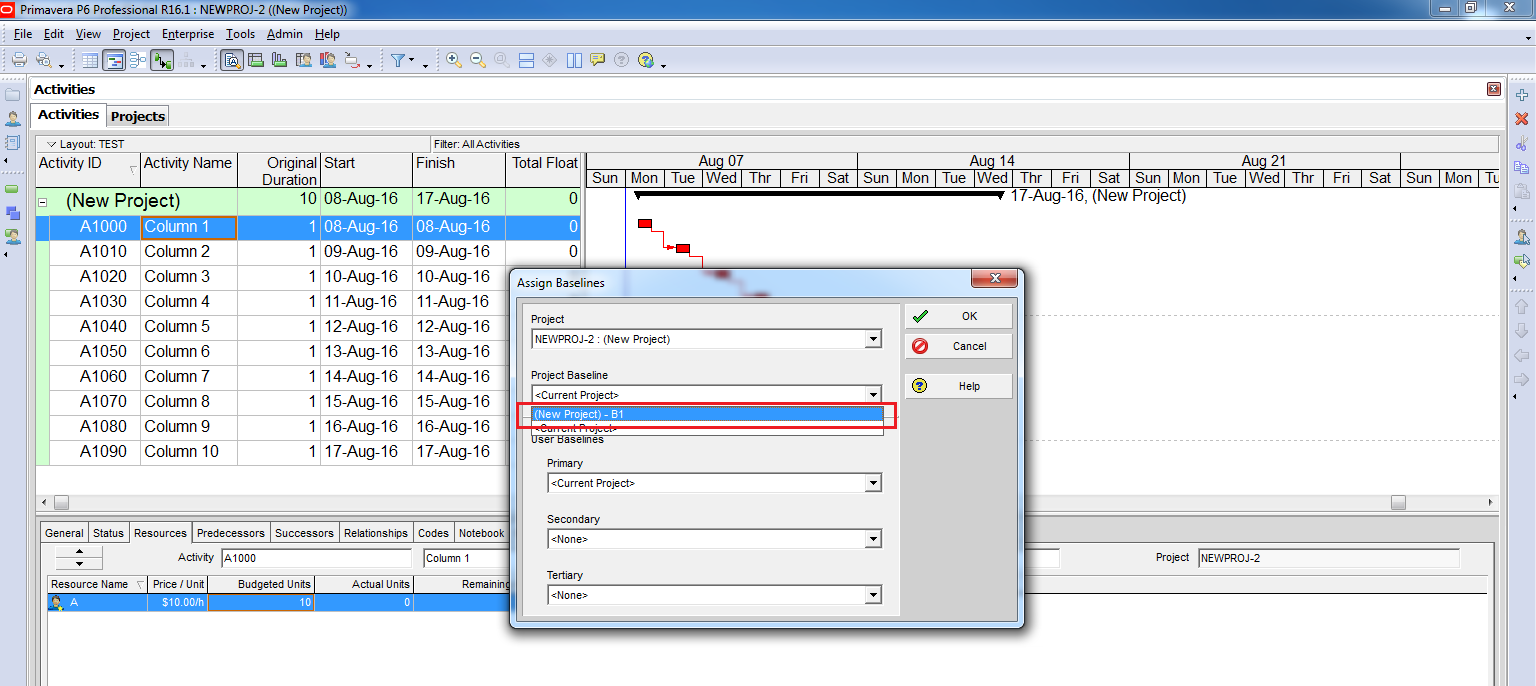Expand the Secondary baseline dropdown
Screen dimensions: 1536x686
(x=873, y=539)
